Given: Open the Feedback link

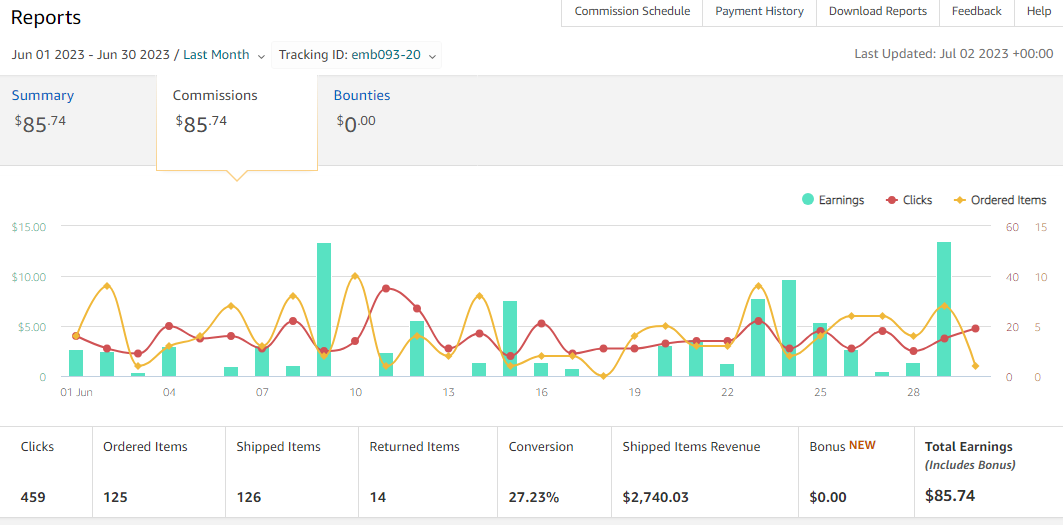Looking at the screenshot, I should [976, 12].
